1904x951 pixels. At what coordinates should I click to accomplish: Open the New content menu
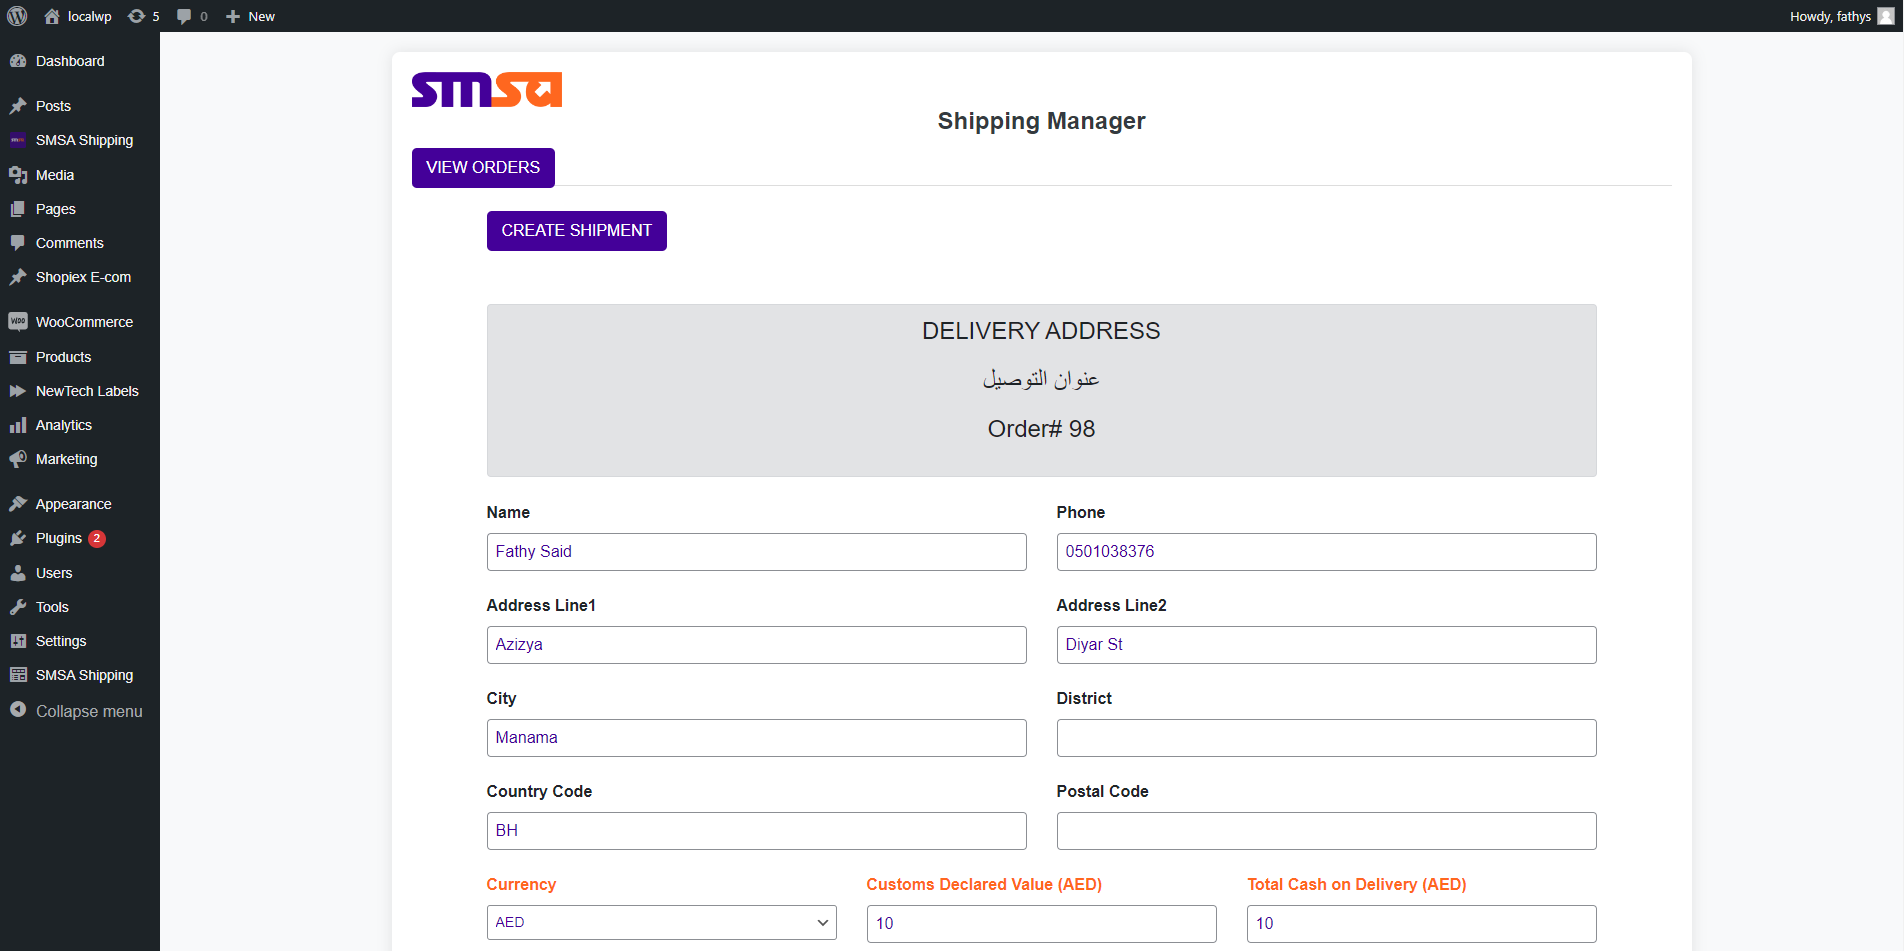click(x=249, y=16)
